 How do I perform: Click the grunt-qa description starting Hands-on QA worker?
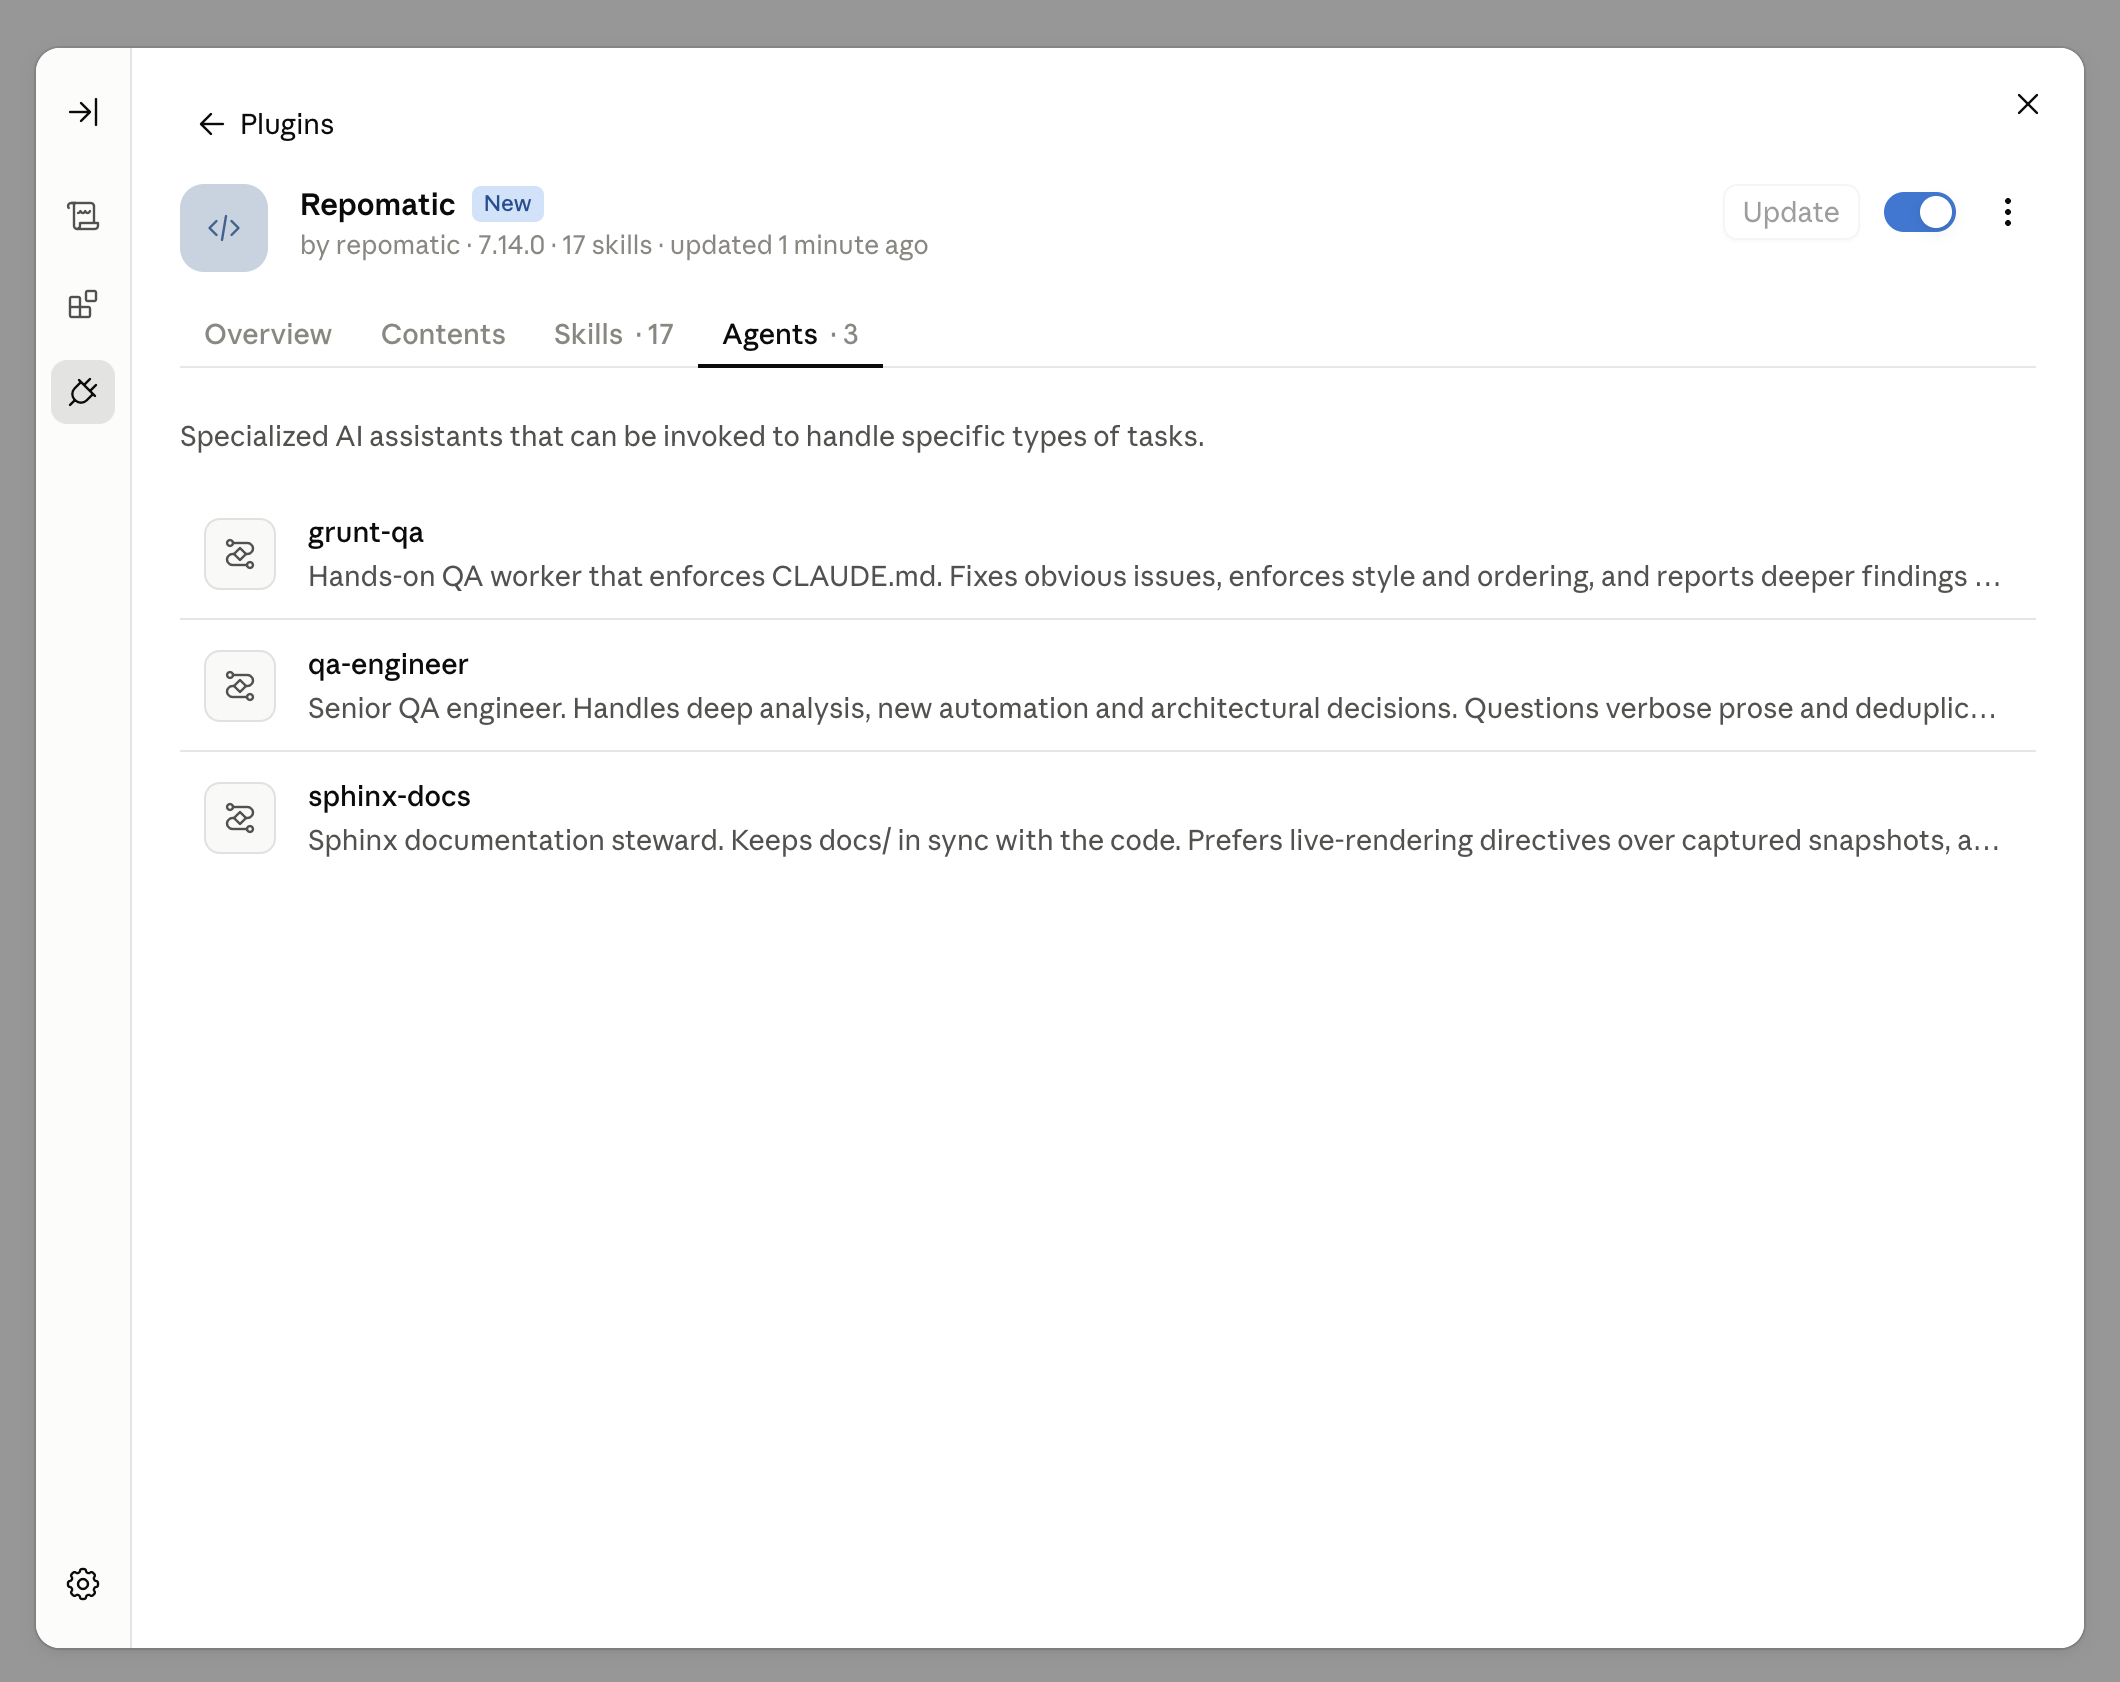point(1154,577)
